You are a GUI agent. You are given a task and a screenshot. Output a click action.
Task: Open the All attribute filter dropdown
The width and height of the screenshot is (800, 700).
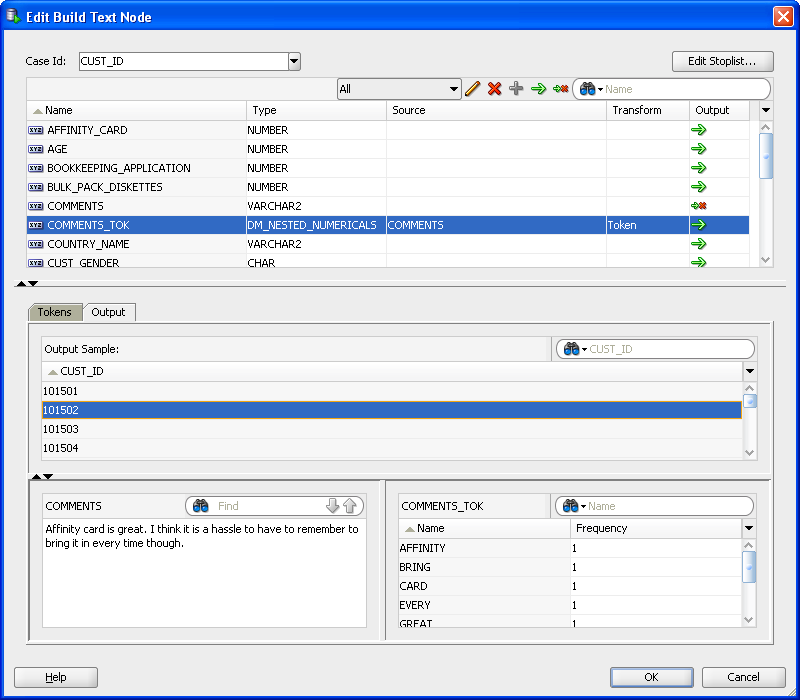[x=453, y=89]
